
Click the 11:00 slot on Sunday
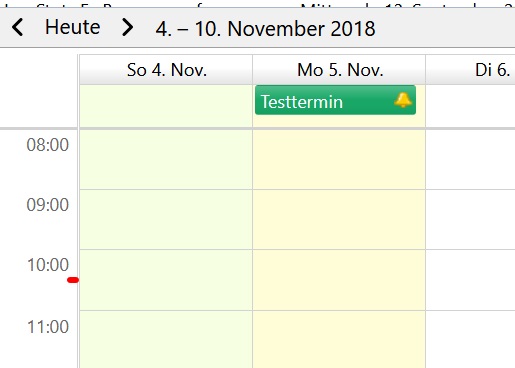[x=166, y=339]
